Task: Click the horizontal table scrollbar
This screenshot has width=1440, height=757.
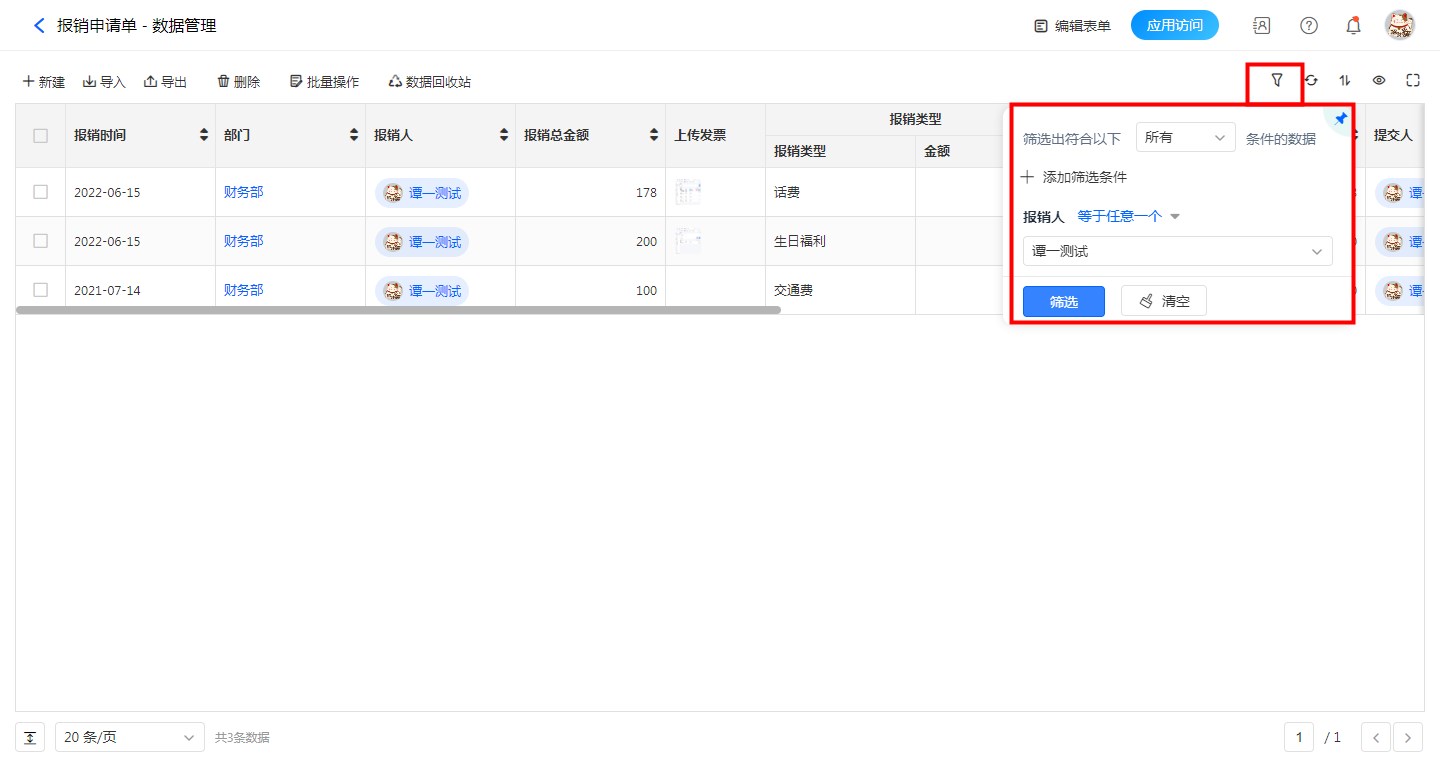Action: click(398, 310)
